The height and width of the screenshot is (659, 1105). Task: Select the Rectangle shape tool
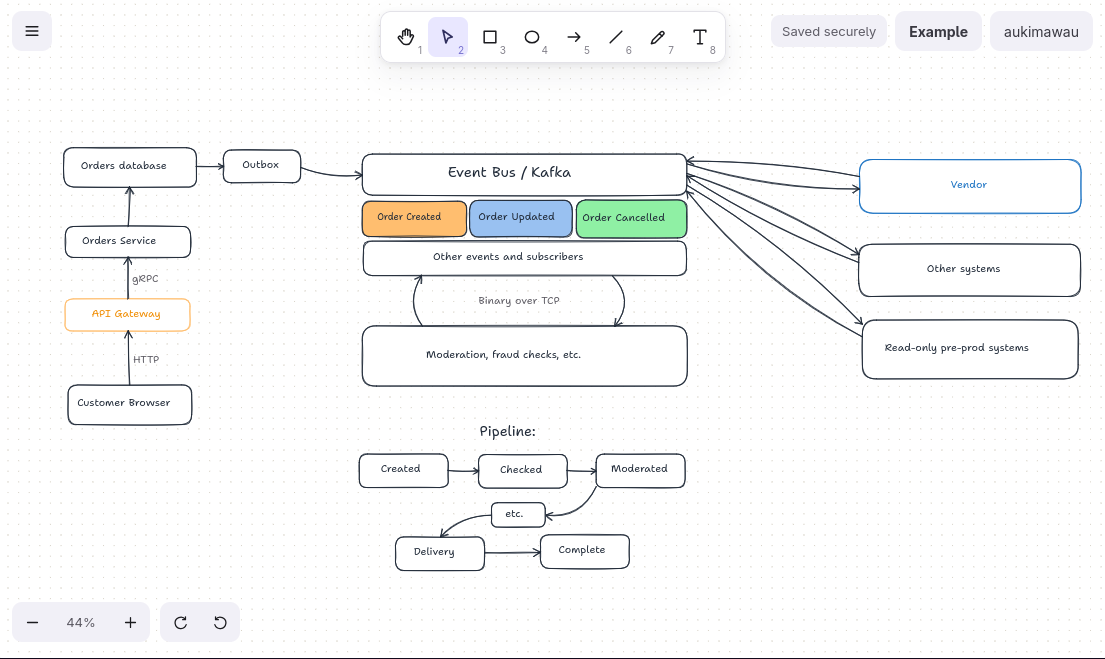point(490,37)
